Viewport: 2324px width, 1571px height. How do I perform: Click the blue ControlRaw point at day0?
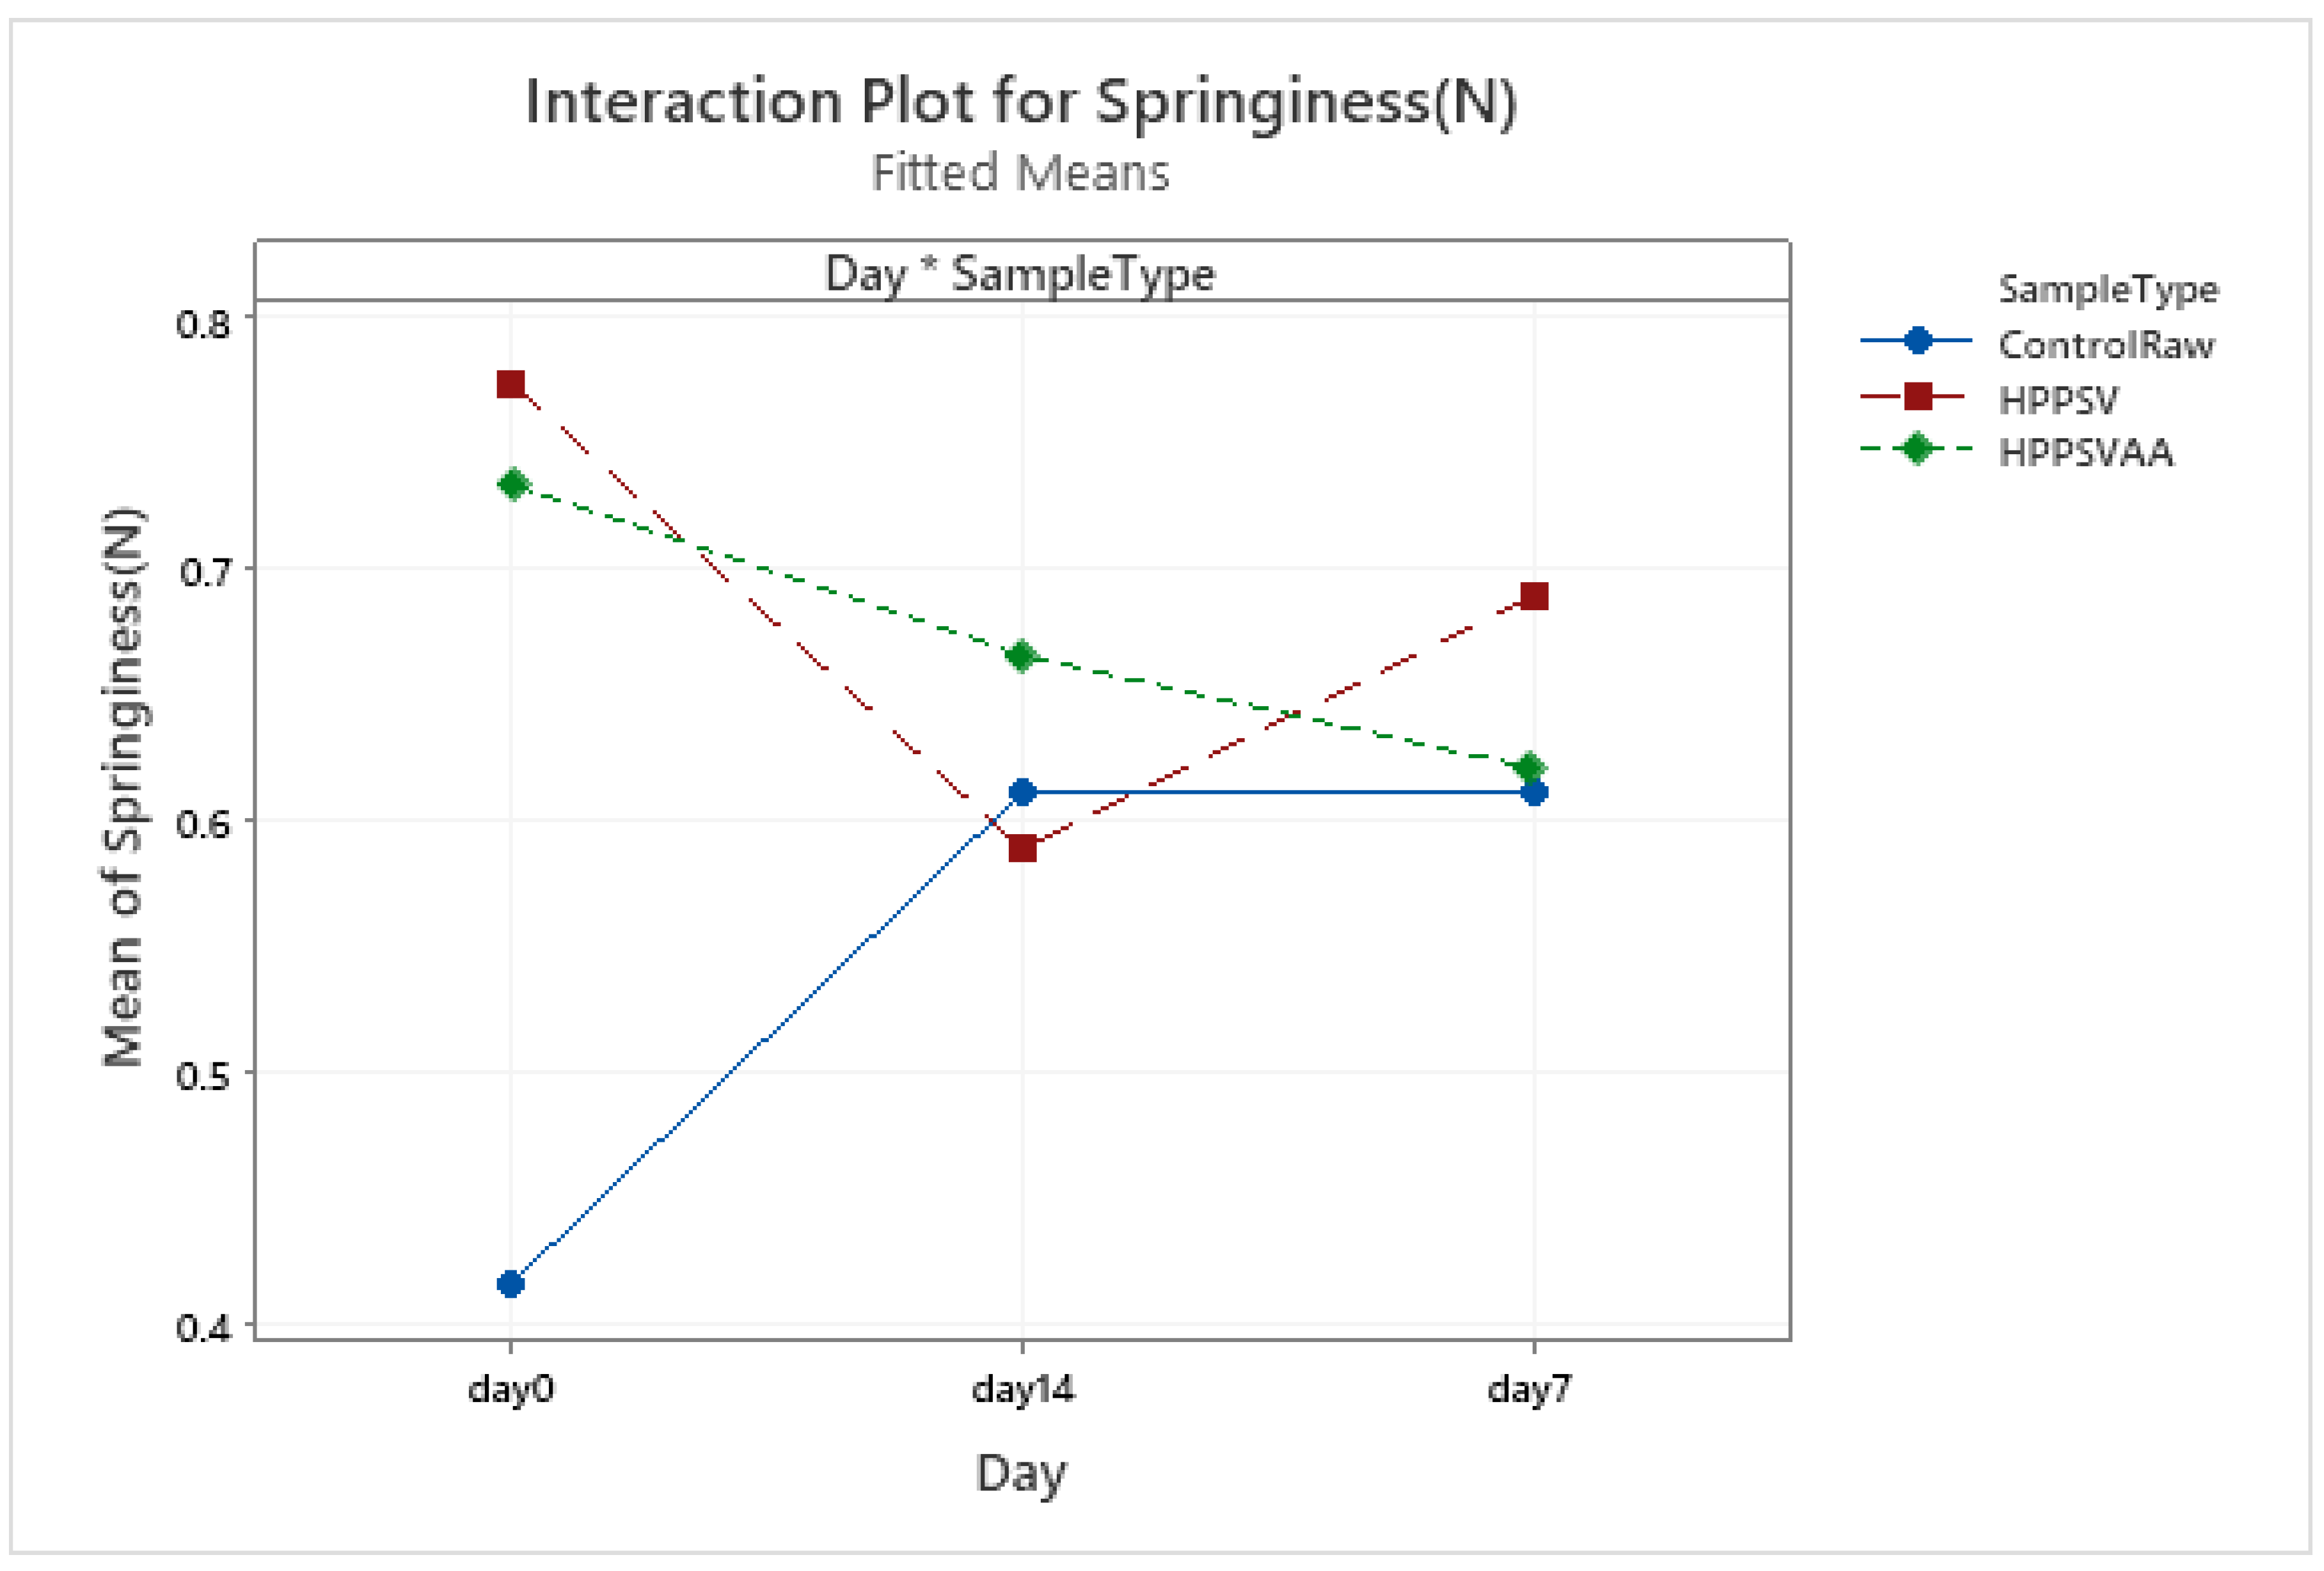pos(510,1283)
